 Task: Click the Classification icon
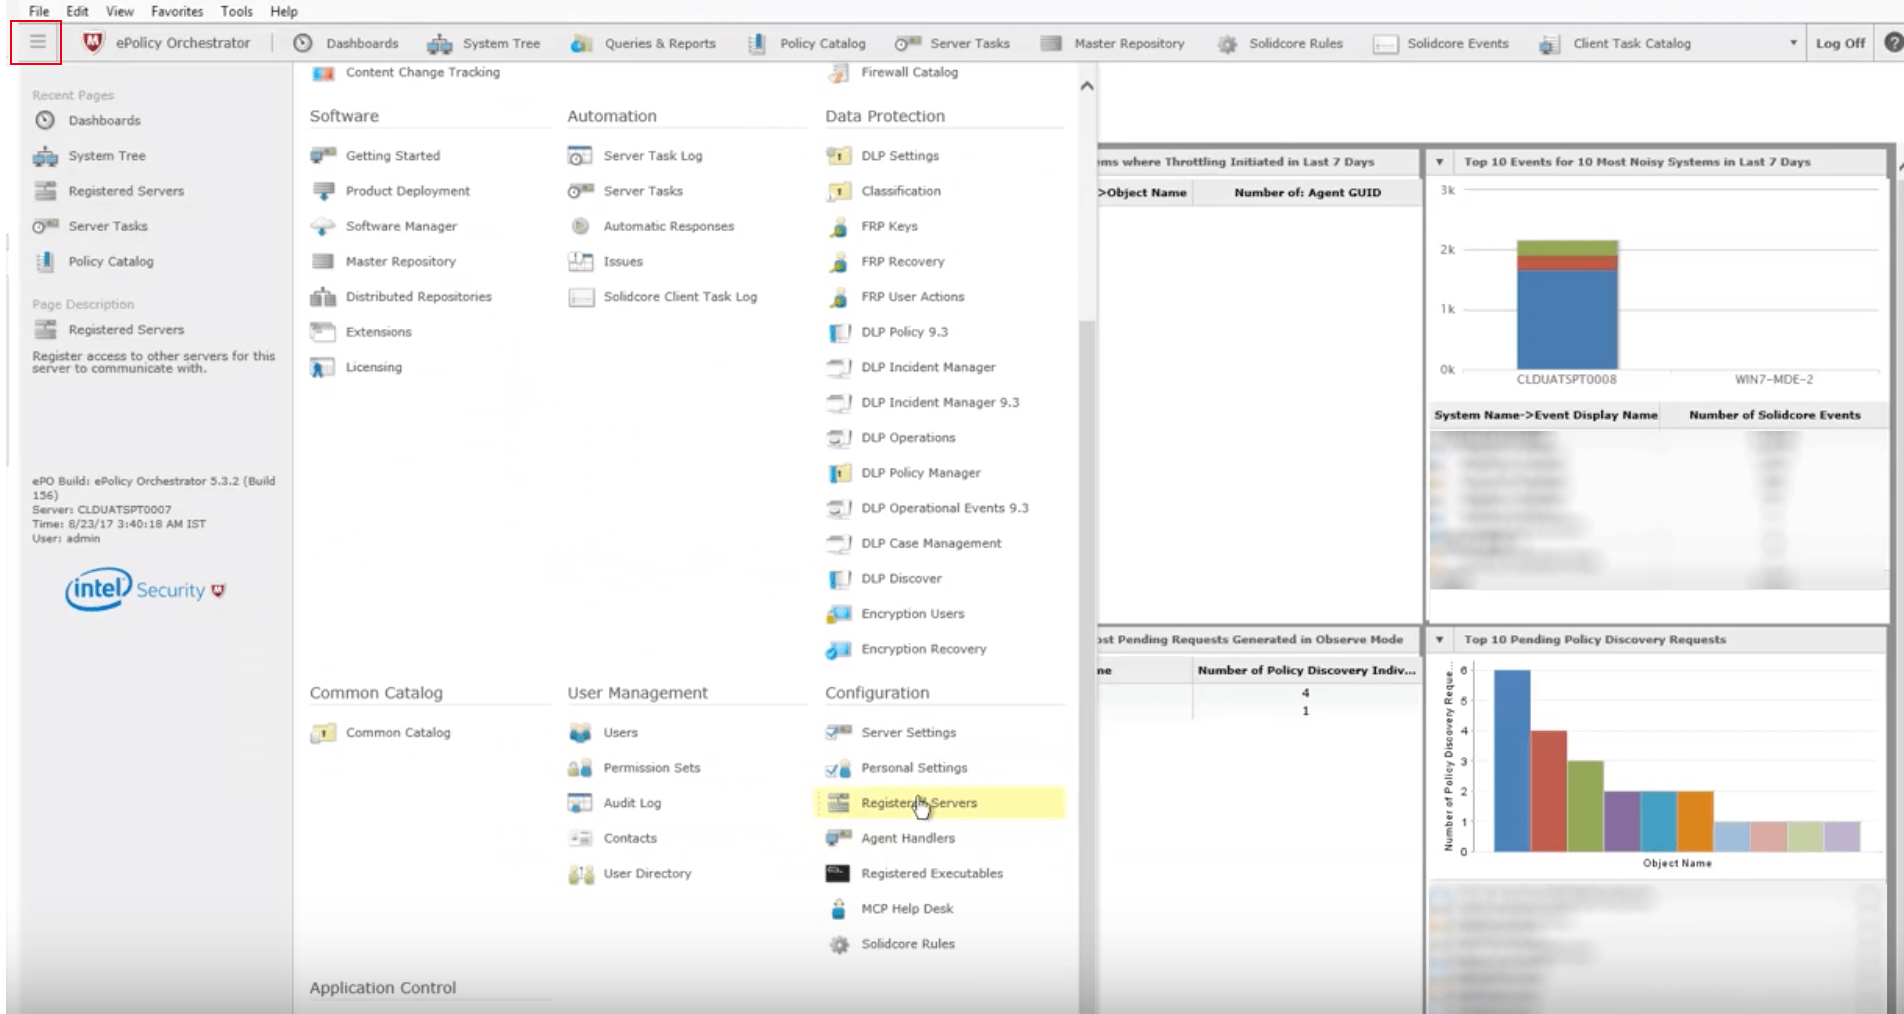click(838, 190)
